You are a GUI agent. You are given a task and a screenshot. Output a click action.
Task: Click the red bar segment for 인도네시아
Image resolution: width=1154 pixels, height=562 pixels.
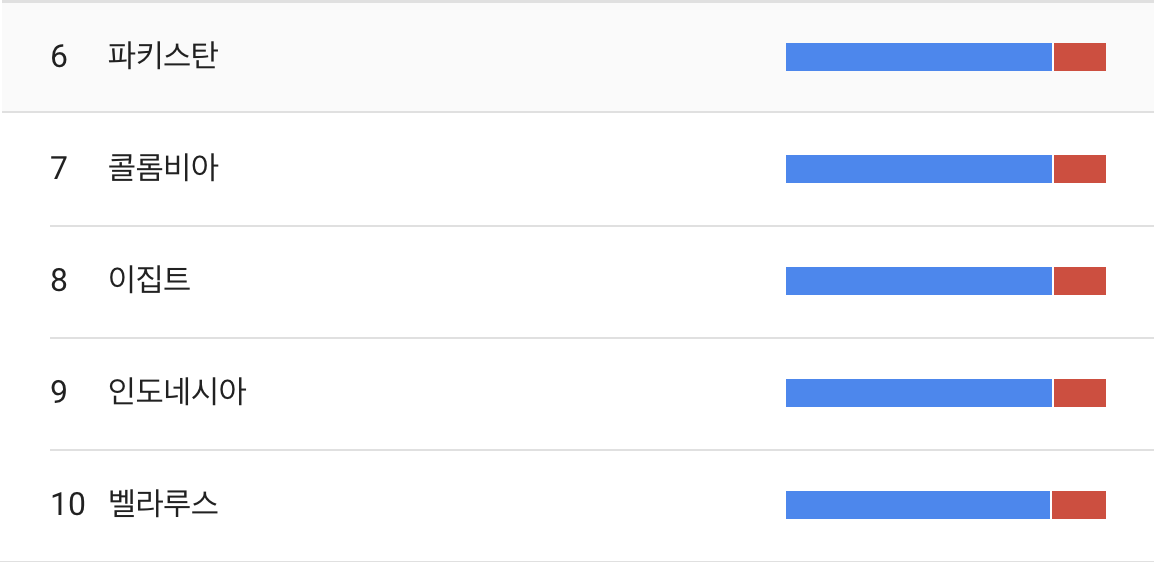(1080, 393)
